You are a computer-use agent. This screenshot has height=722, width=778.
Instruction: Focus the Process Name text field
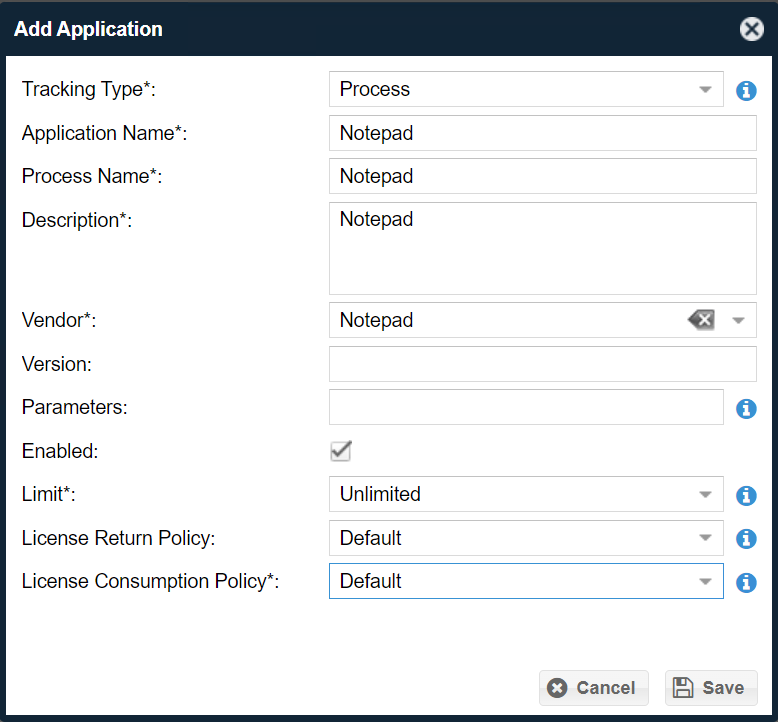pos(542,176)
